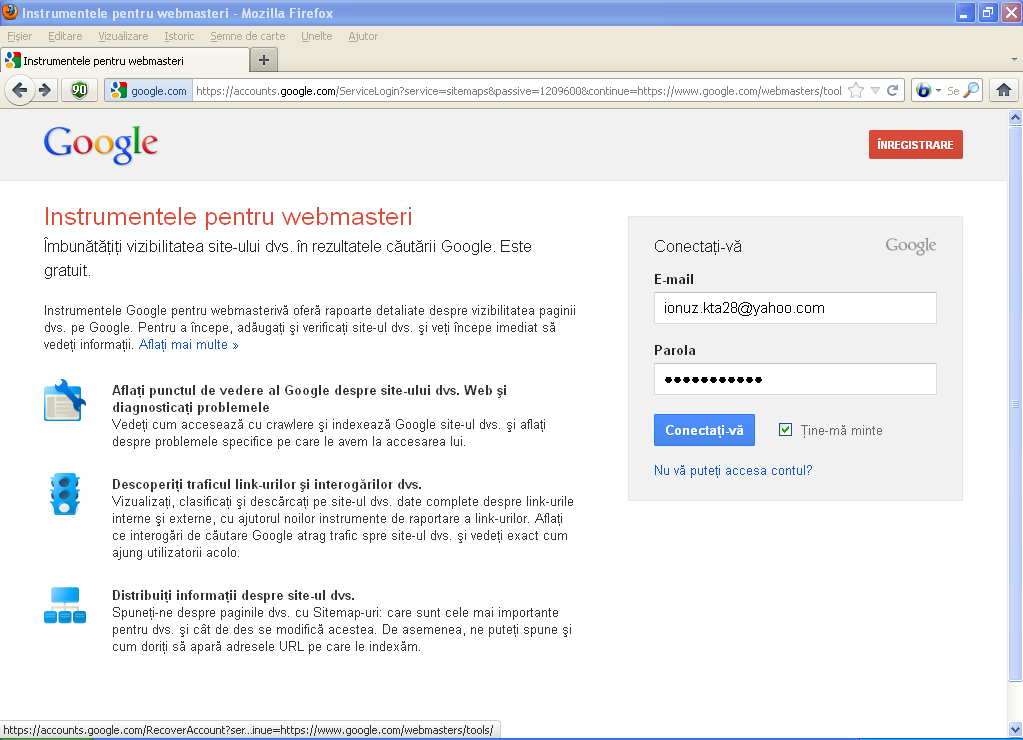The height and width of the screenshot is (740, 1023).
Task: Expand the URL history dropdown arrow
Action: pyautogui.click(x=876, y=91)
